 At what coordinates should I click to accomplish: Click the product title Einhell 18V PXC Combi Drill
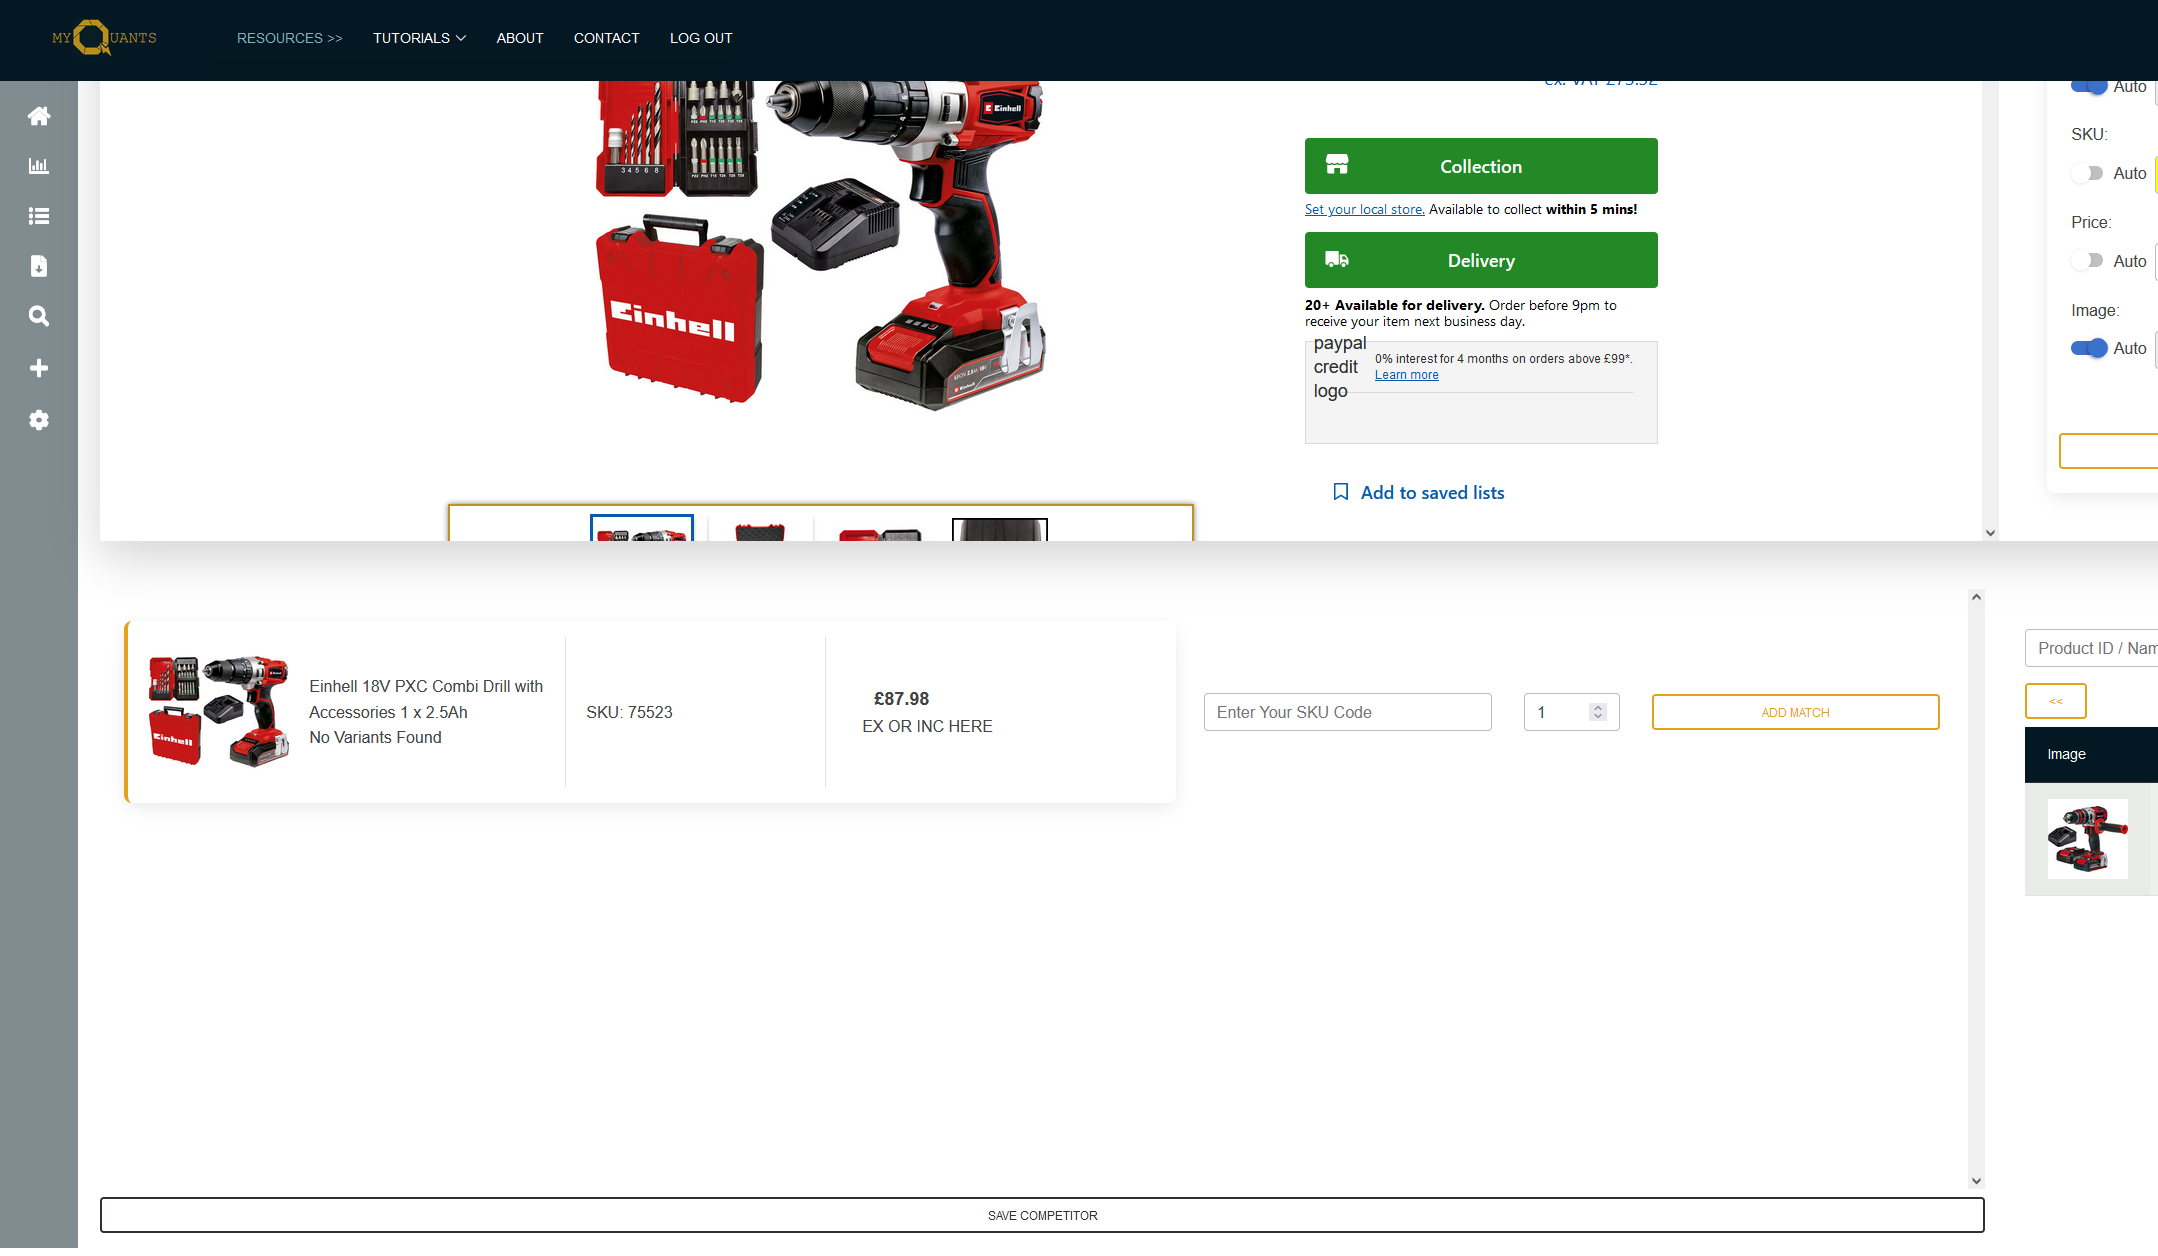[426, 699]
